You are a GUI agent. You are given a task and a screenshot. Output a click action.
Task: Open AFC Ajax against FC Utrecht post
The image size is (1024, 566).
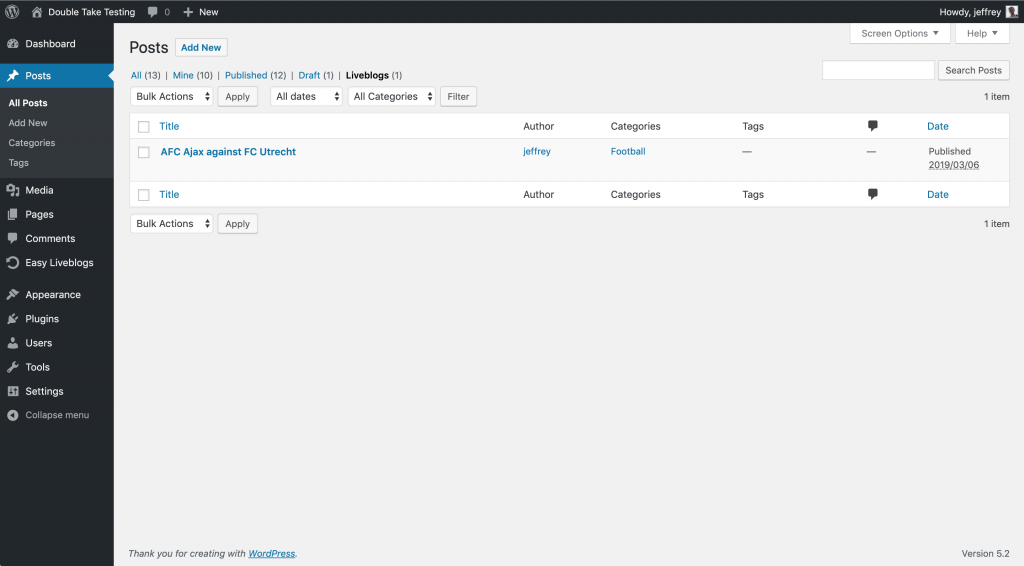pos(228,151)
